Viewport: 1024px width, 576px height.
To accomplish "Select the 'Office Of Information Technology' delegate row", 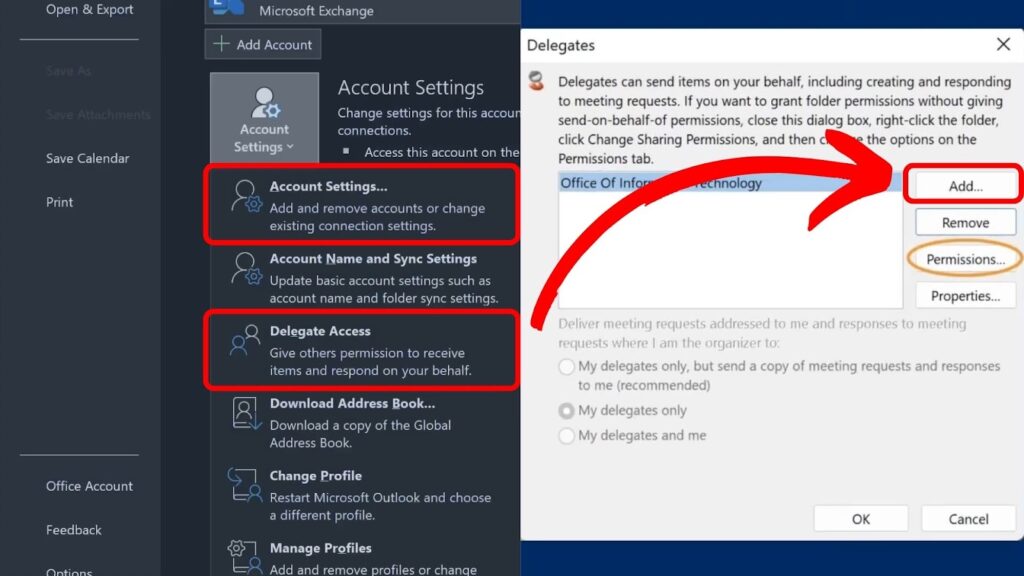I will 730,183.
